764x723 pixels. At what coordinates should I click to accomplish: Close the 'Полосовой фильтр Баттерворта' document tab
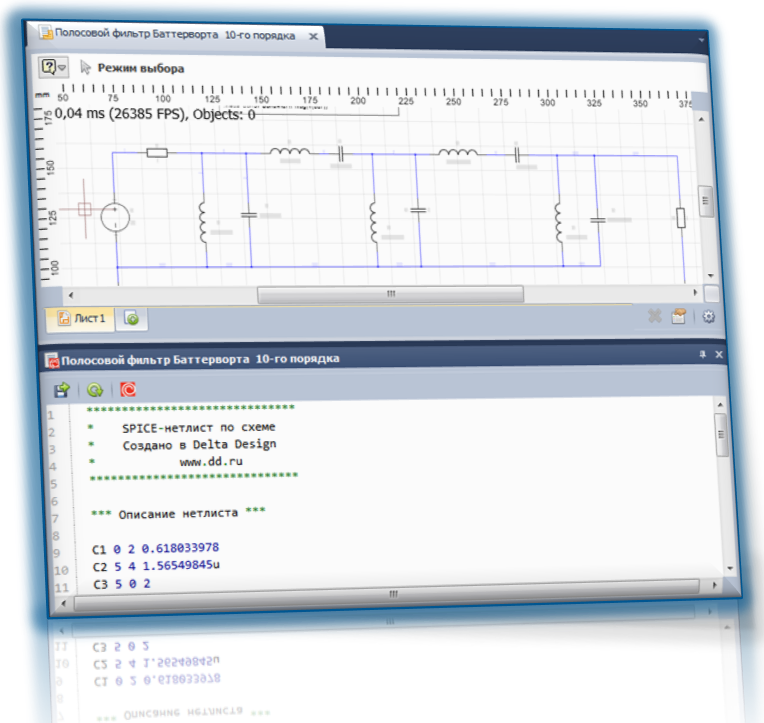pyautogui.click(x=314, y=36)
